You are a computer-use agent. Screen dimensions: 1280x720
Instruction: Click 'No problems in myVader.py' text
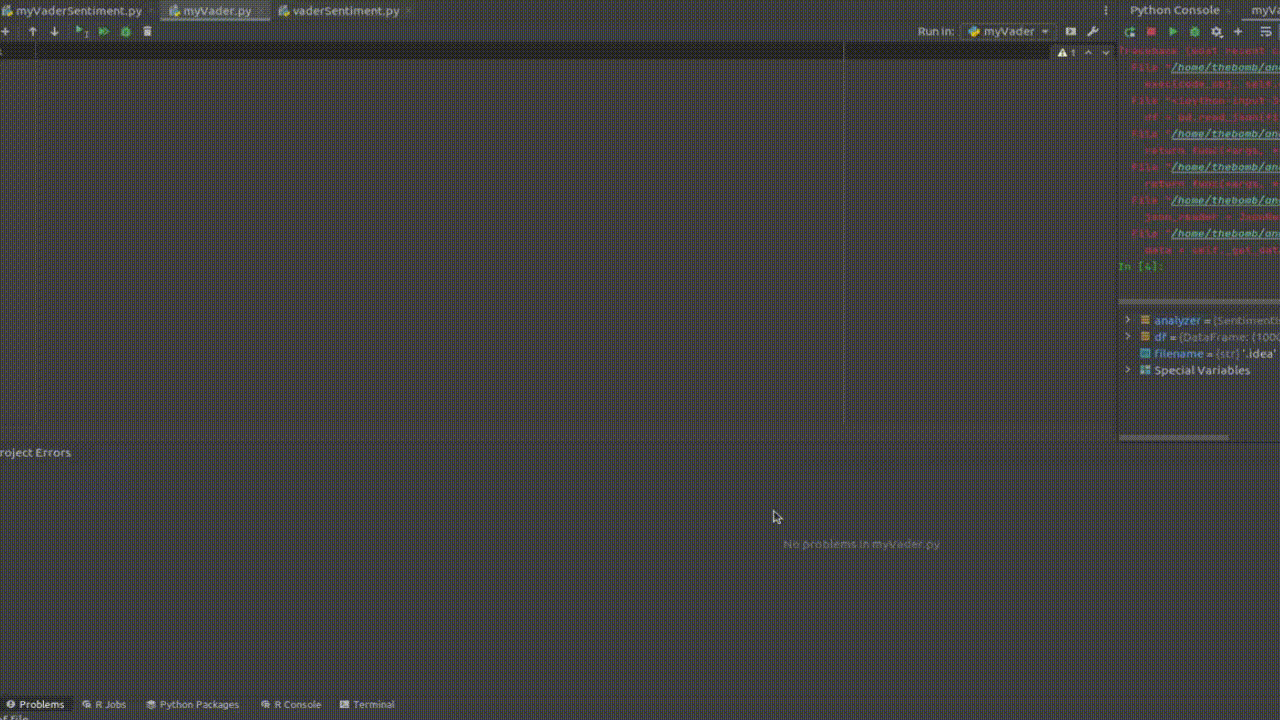pos(861,544)
